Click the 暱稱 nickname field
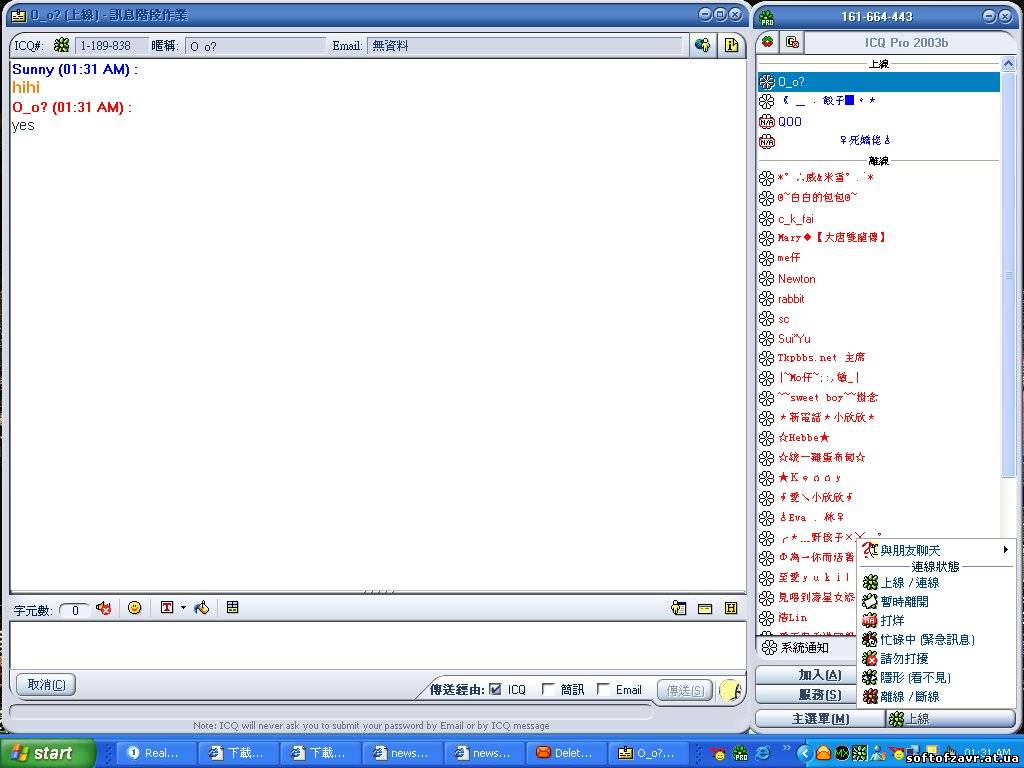Image resolution: width=1024 pixels, height=768 pixels. (x=255, y=46)
